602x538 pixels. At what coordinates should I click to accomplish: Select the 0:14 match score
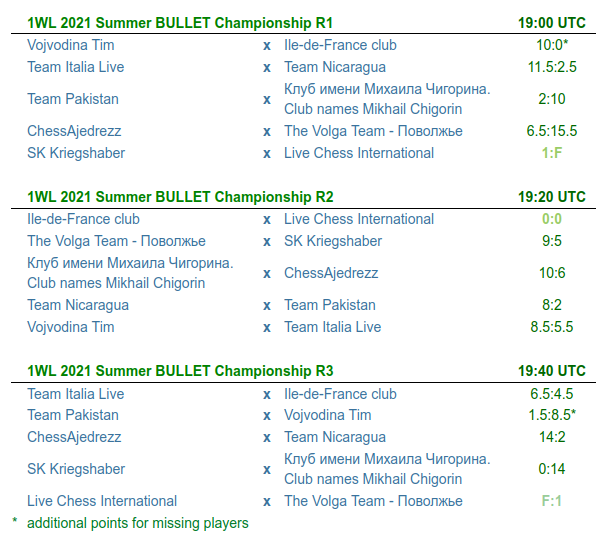(552, 469)
